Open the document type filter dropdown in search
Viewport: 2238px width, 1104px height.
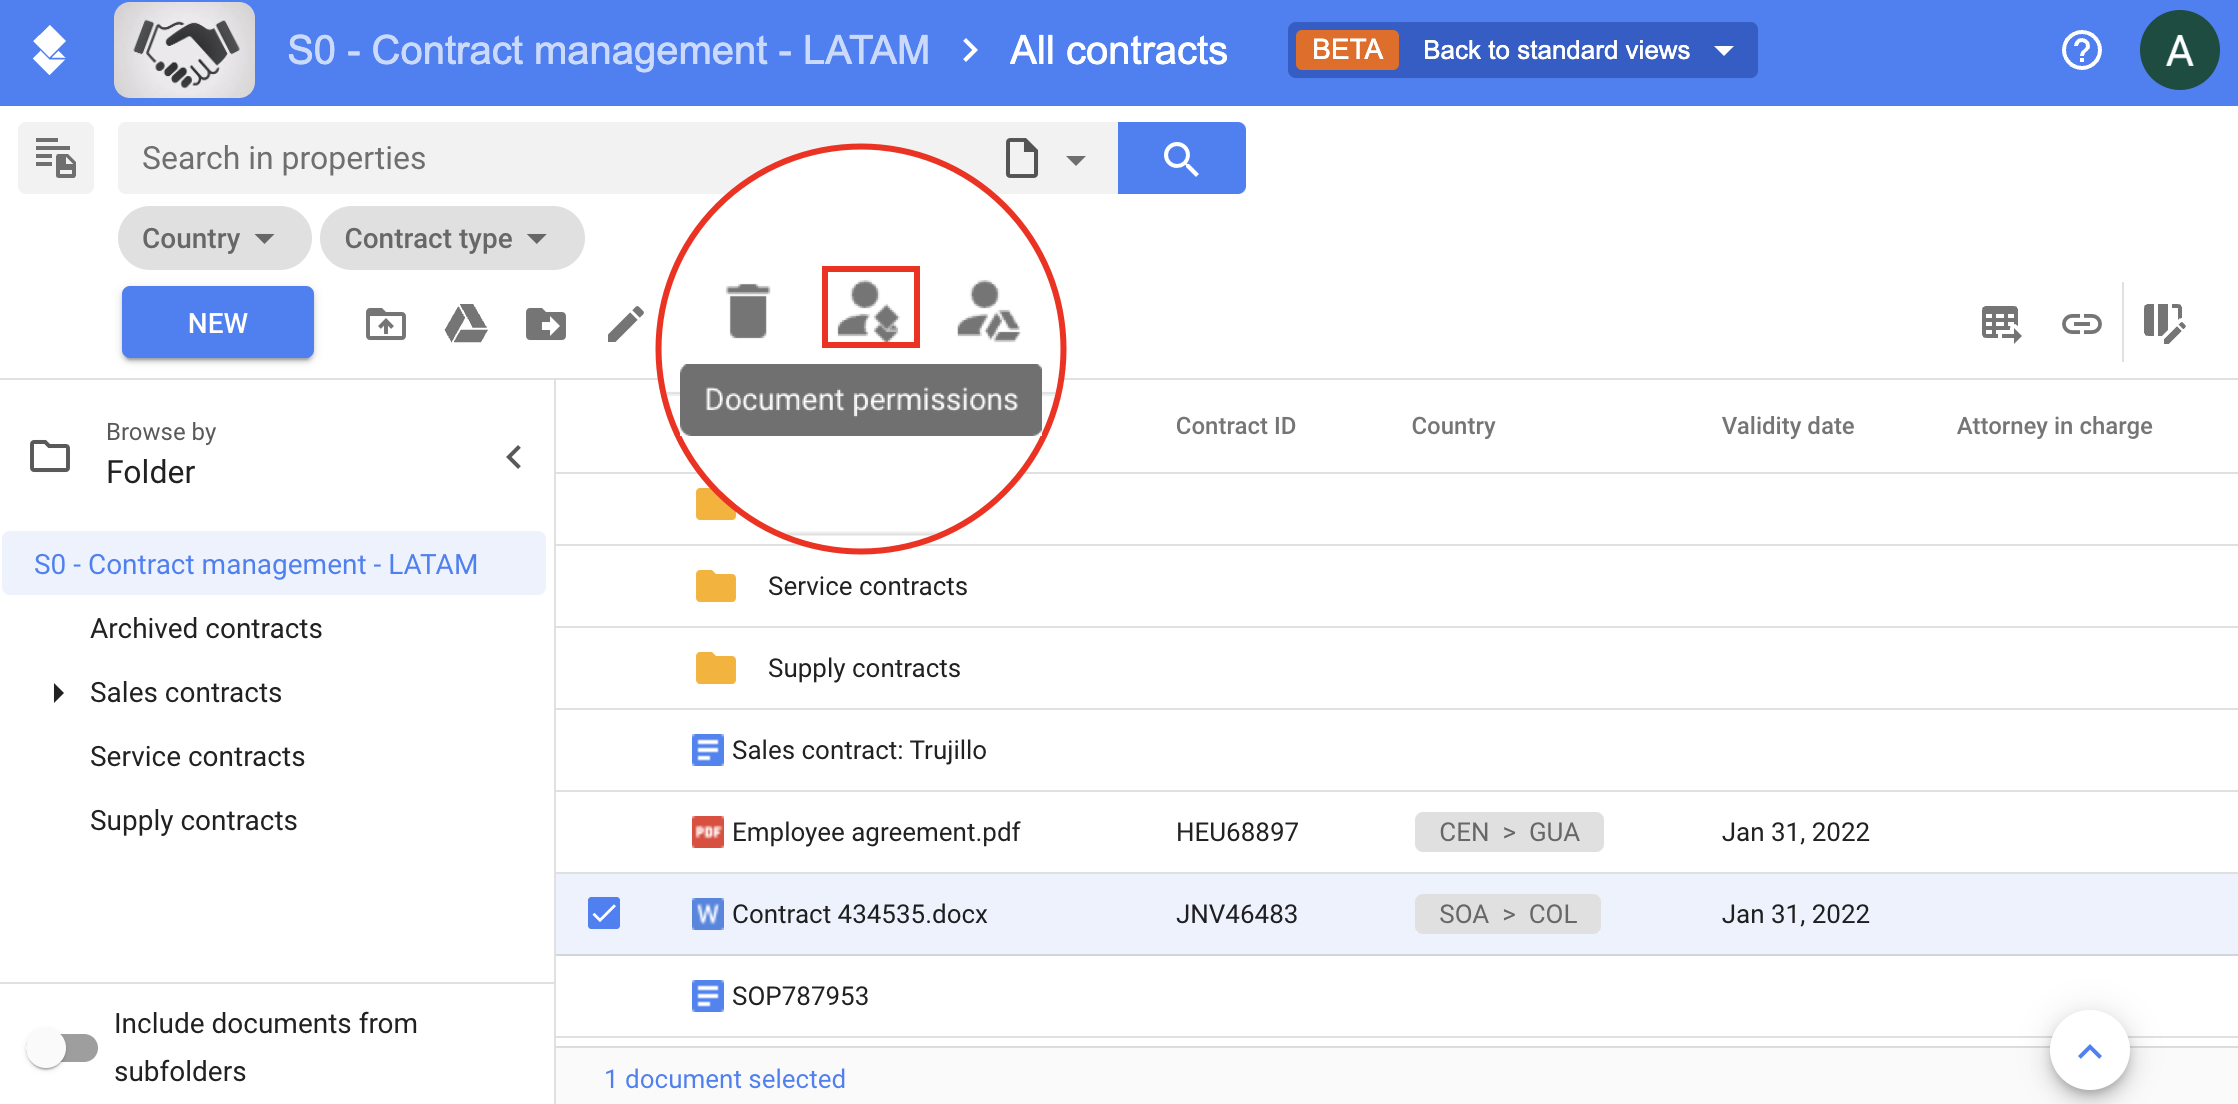click(1045, 159)
